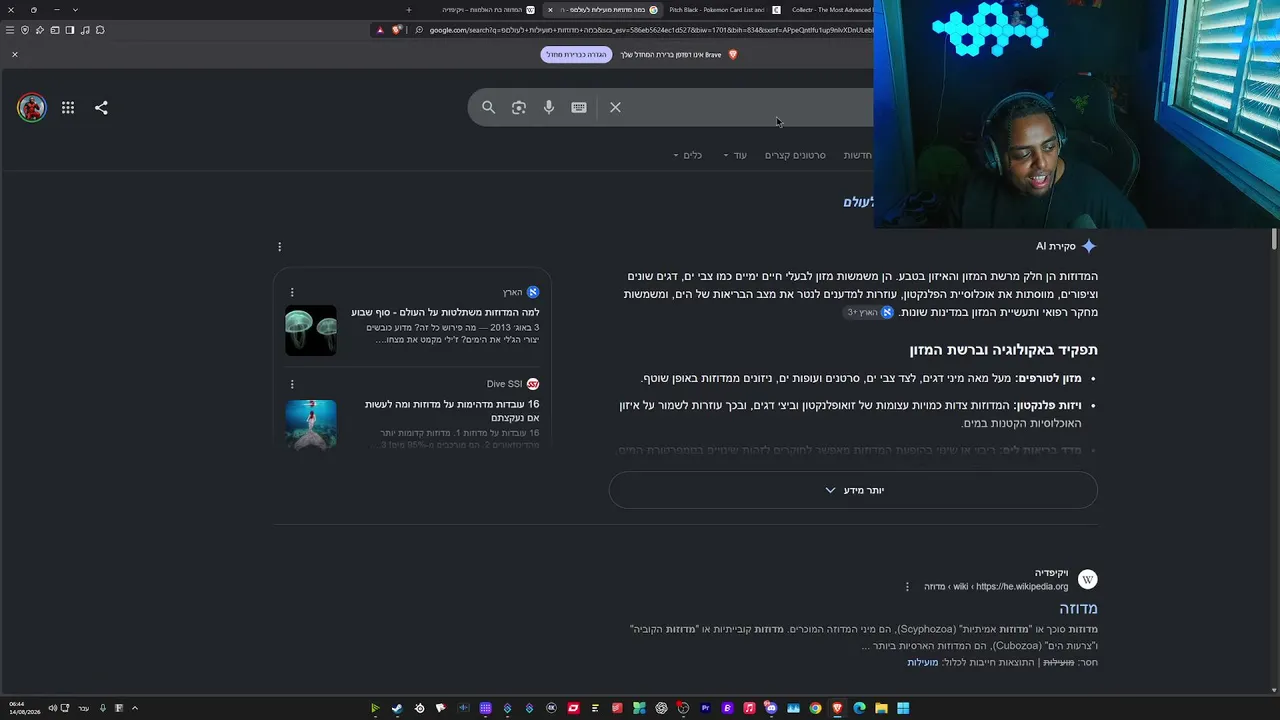Expand יותר מידע in AI overview

point(853,490)
